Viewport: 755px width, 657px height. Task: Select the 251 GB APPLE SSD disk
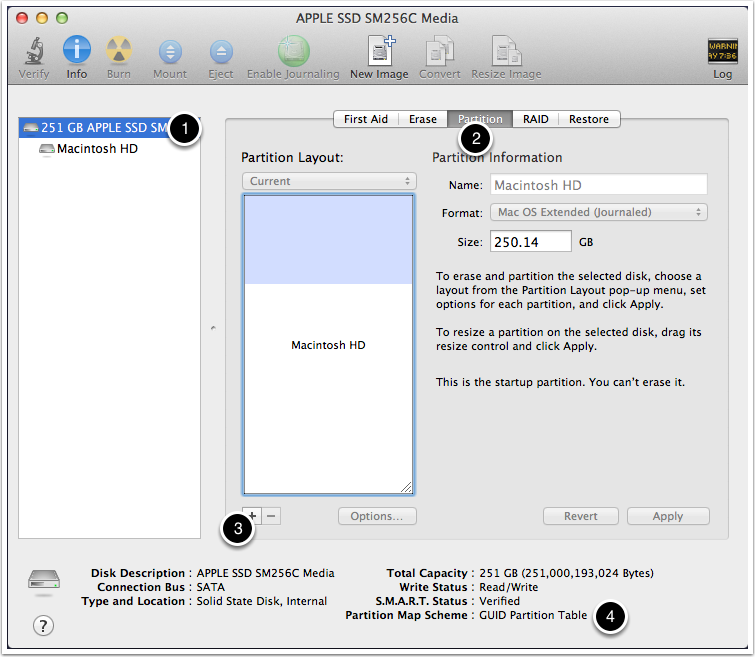click(x=109, y=128)
